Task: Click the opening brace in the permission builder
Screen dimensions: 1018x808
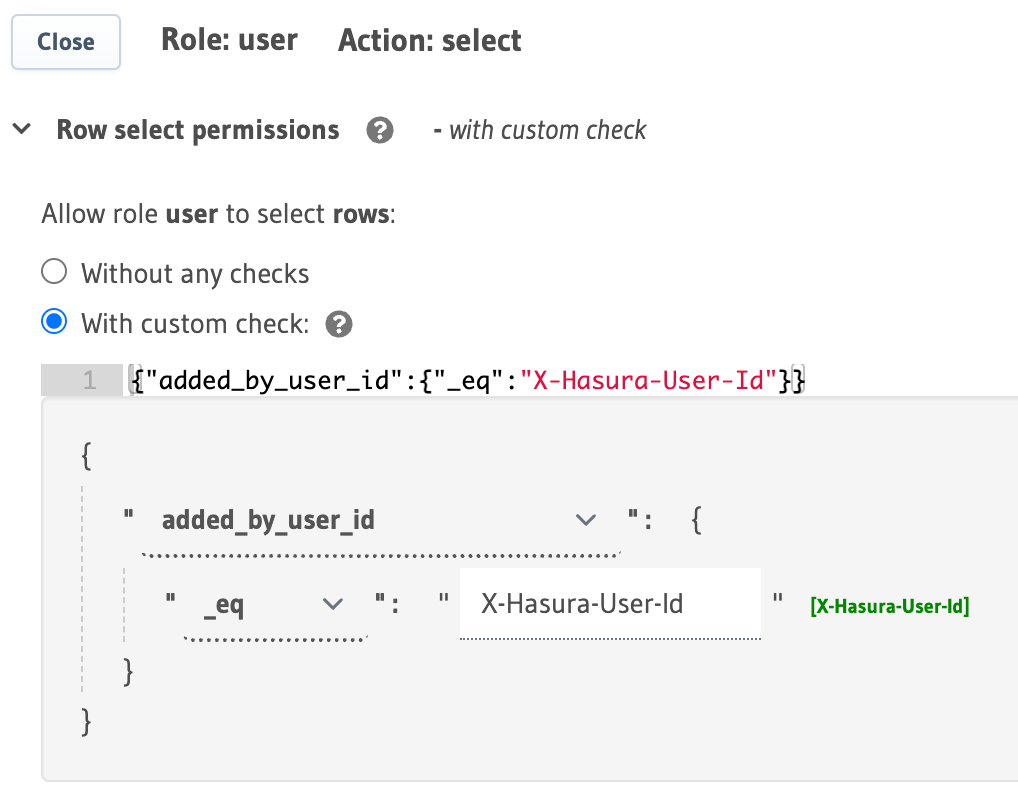Action: (86, 455)
